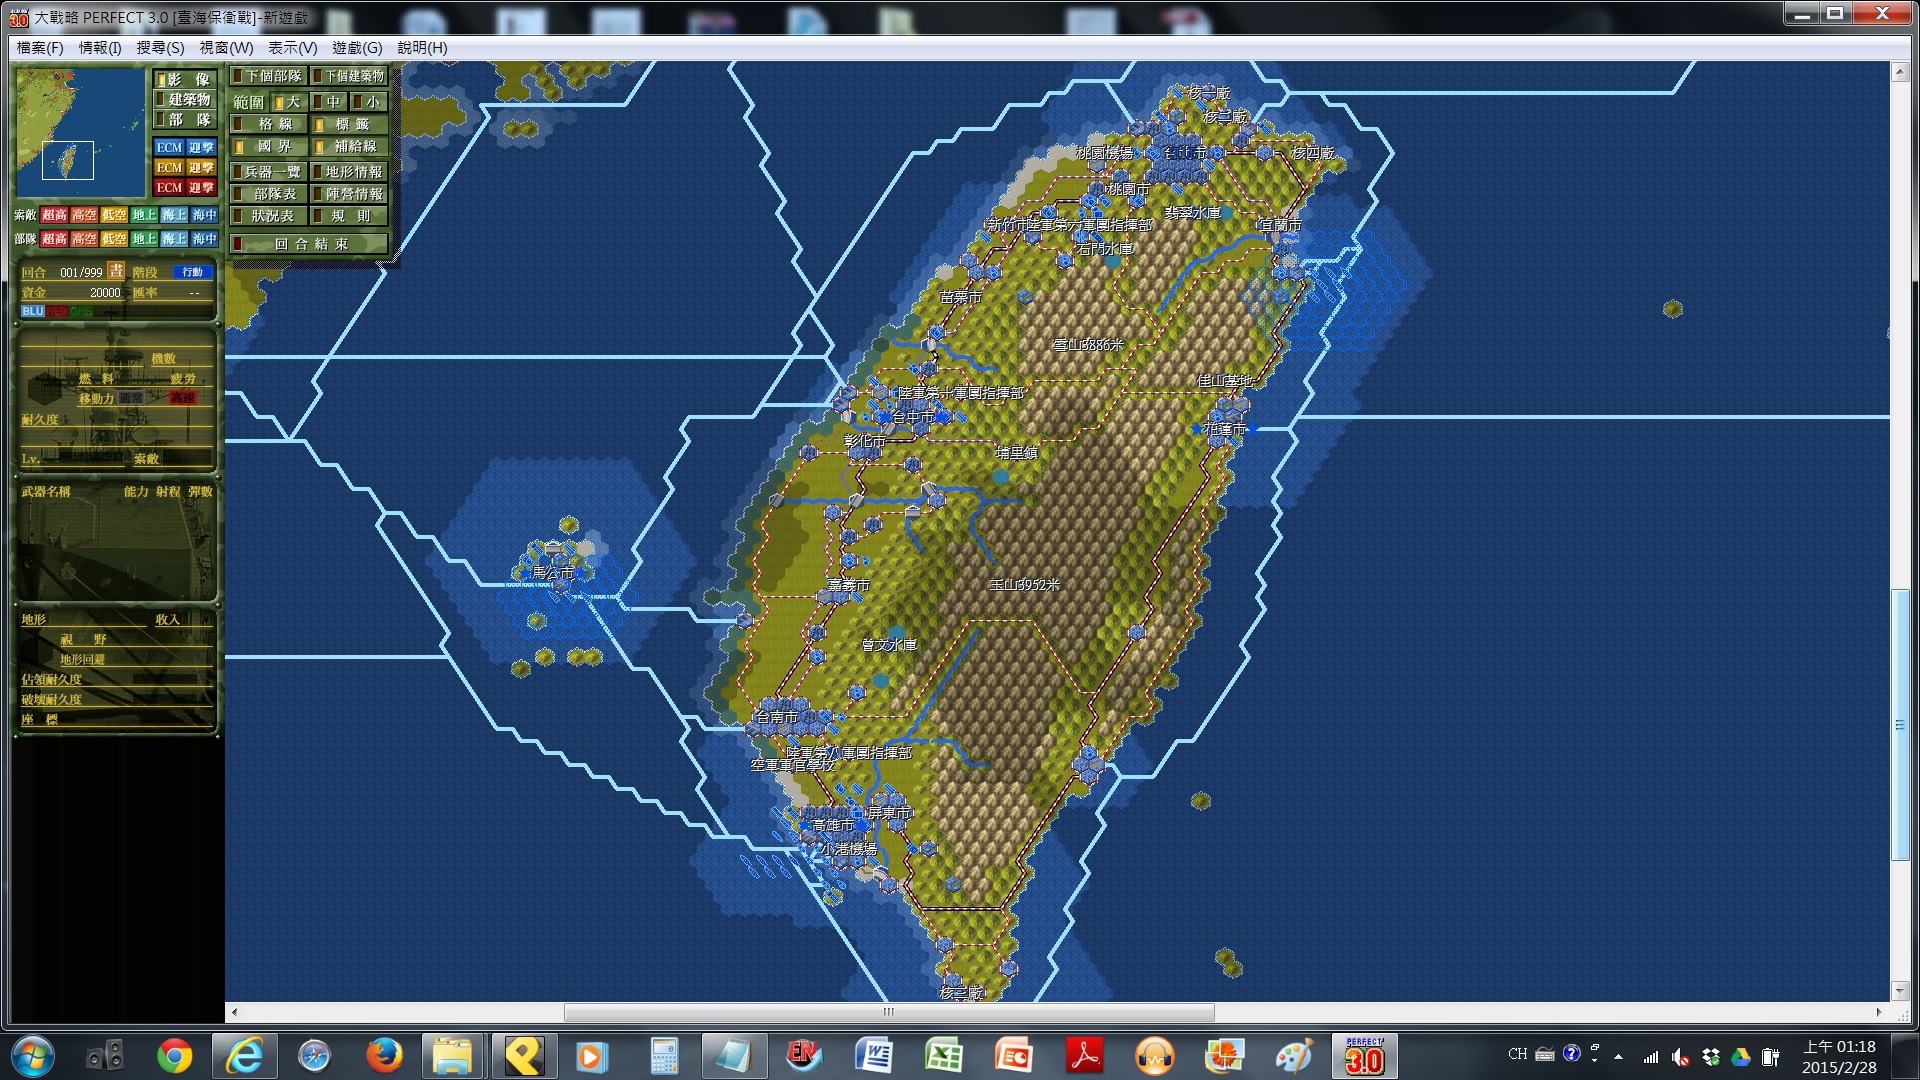Open the 兵器一覽 weapons list
The height and width of the screenshot is (1080, 1920).
pos(268,172)
